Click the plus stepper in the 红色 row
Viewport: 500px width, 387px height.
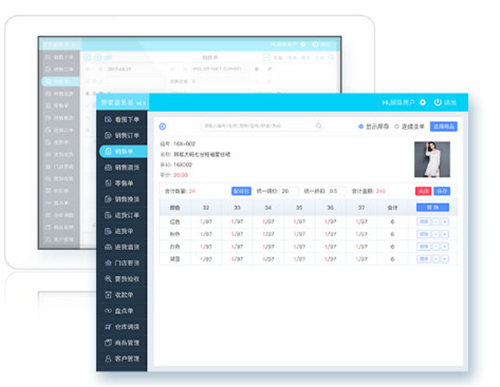pyautogui.click(x=445, y=222)
